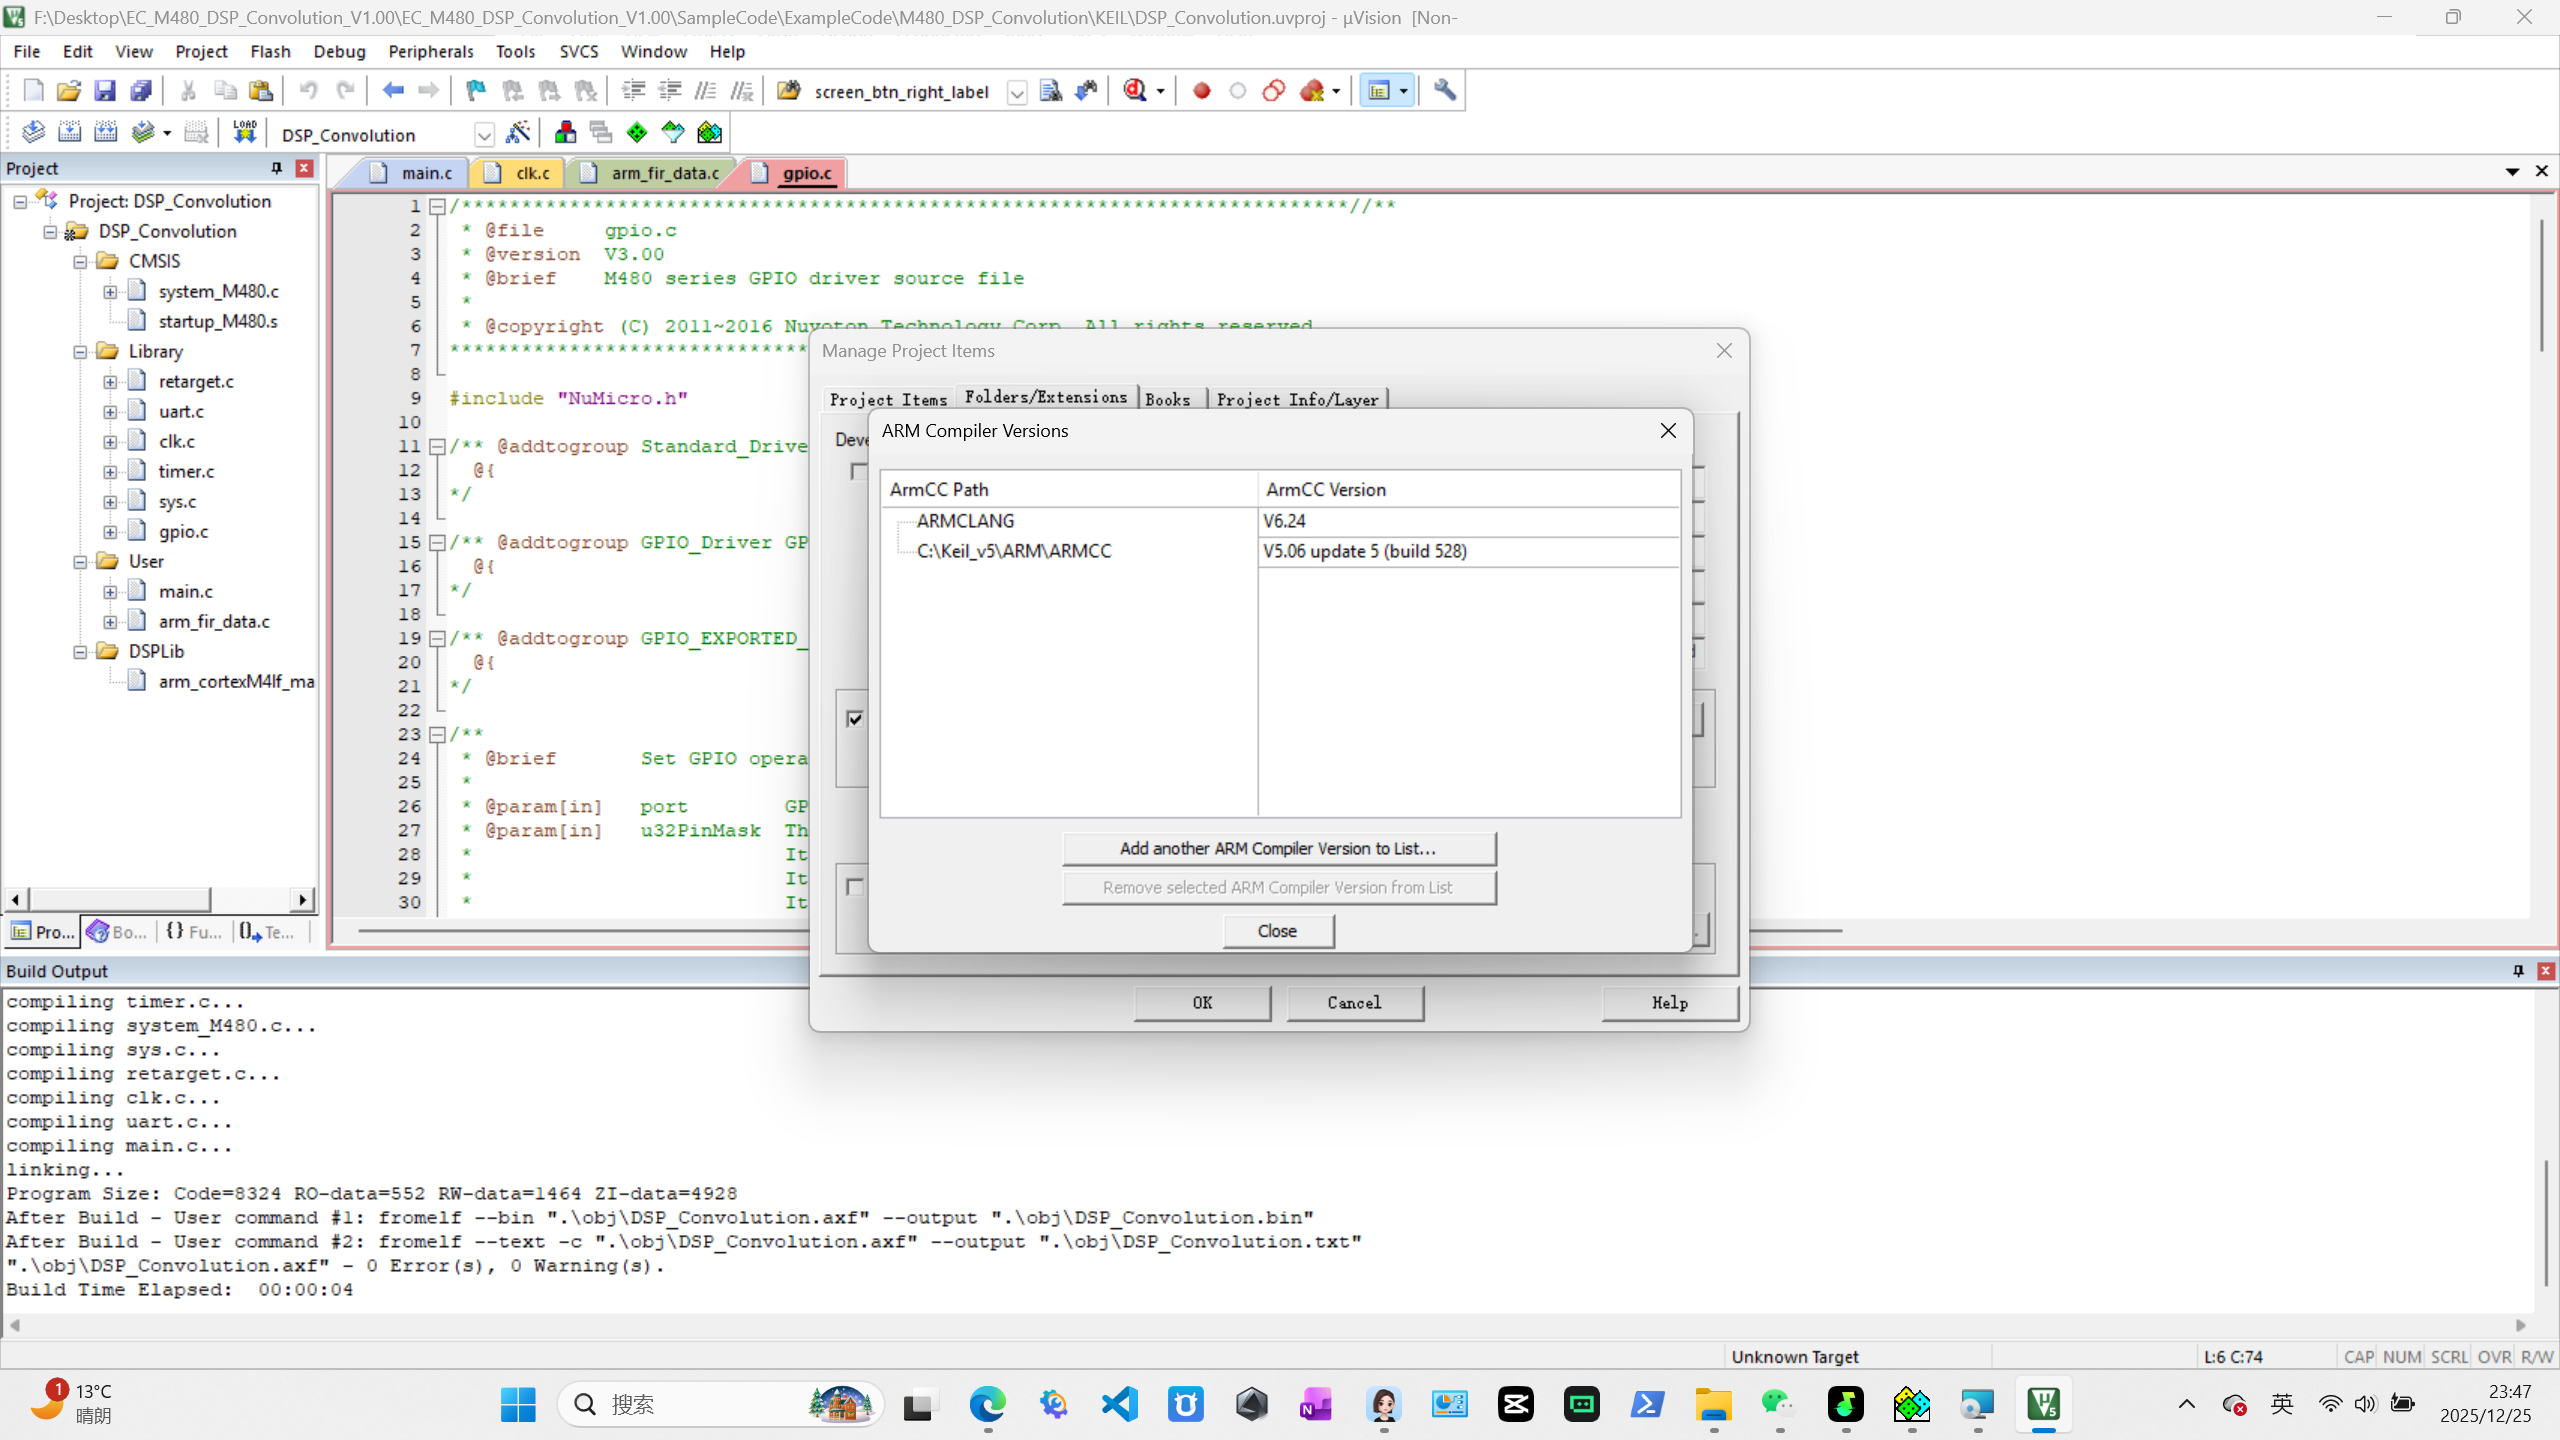Uncheck the checked checkbox behind compiler dialog

[855, 719]
